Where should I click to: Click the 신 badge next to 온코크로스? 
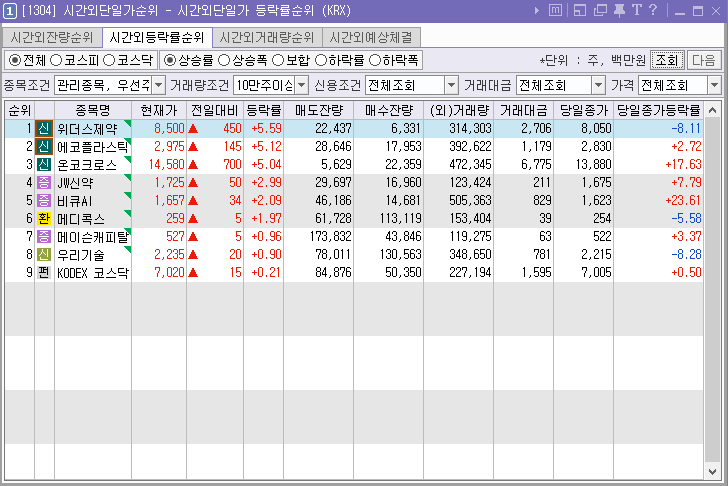pyautogui.click(x=44, y=164)
